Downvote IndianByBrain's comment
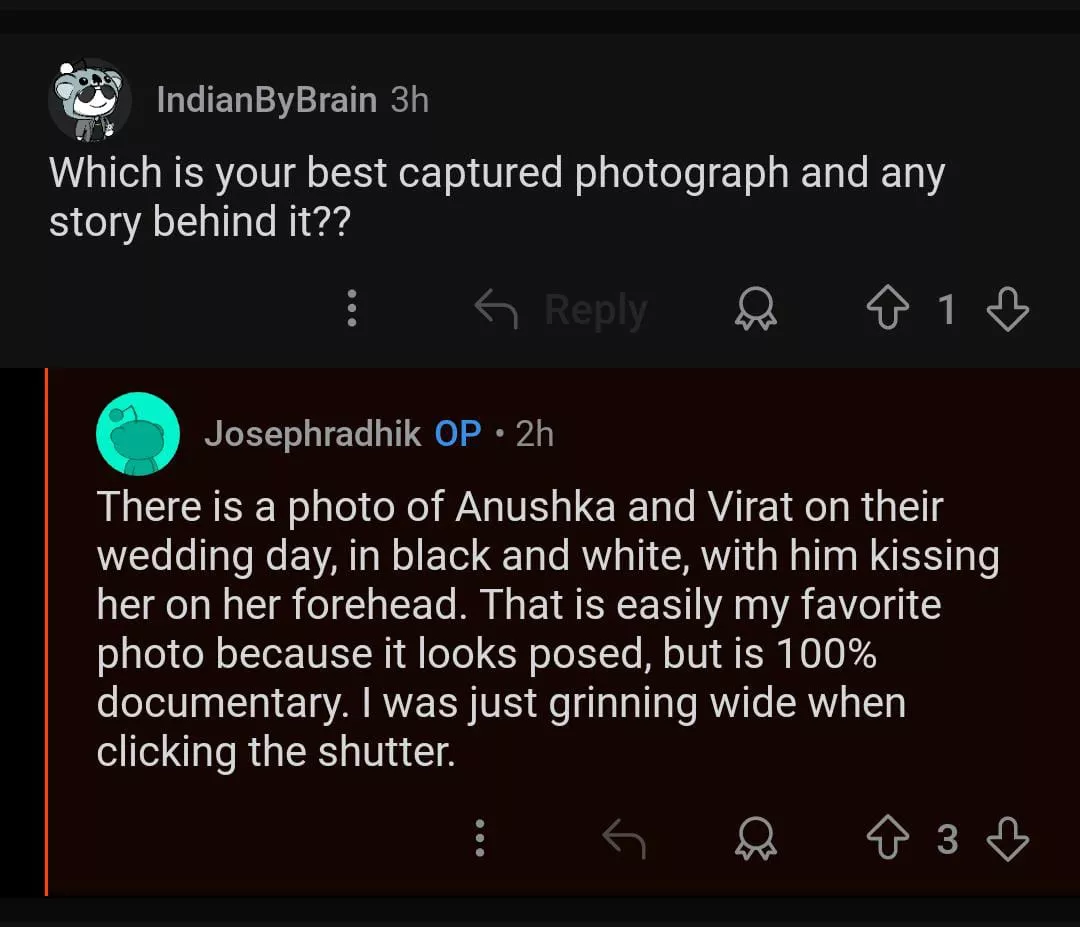The height and width of the screenshot is (927, 1080). coord(1007,310)
